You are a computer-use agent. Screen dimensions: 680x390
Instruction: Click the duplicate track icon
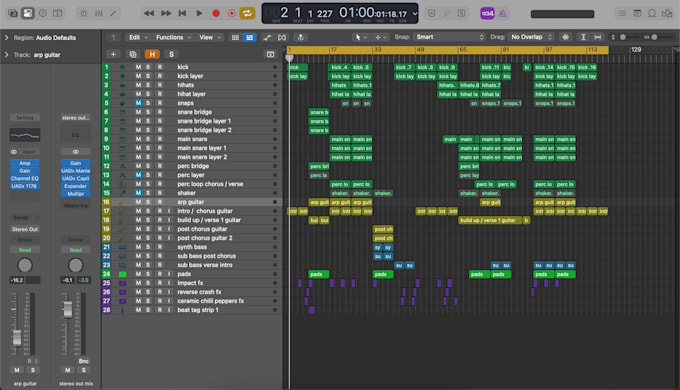pyautogui.click(x=133, y=54)
